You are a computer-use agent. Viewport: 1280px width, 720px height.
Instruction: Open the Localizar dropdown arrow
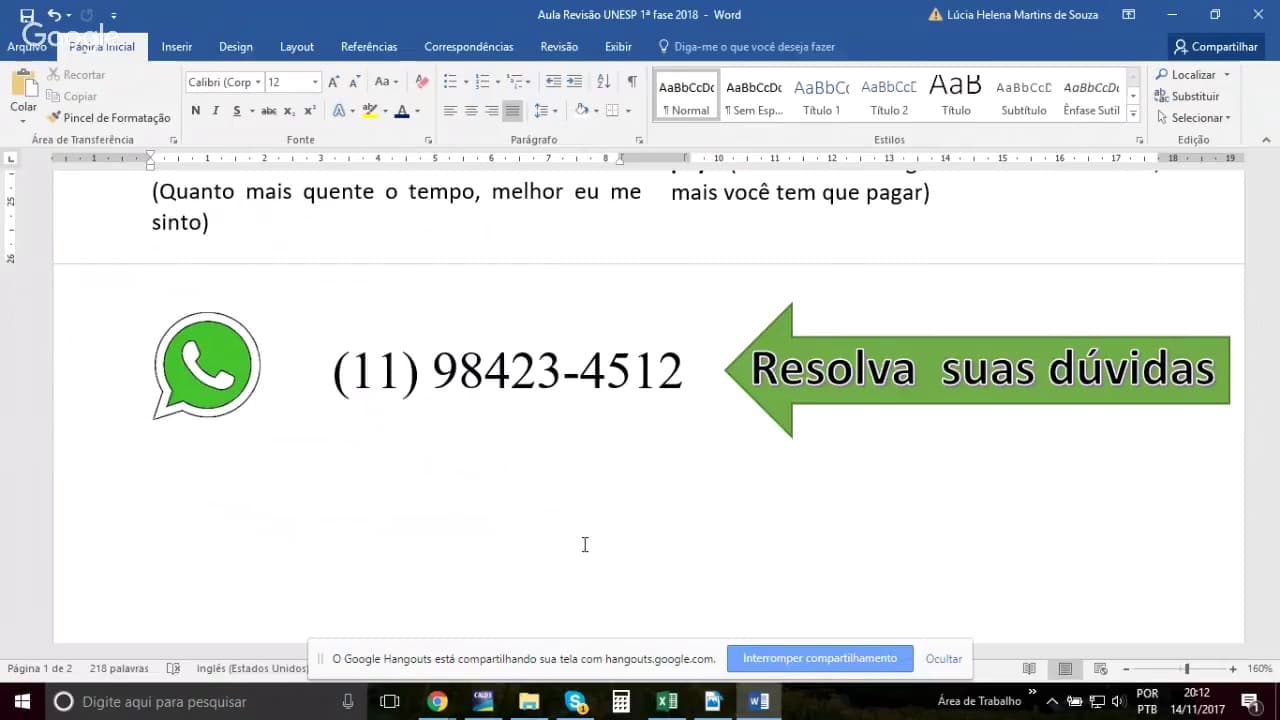click(1227, 75)
